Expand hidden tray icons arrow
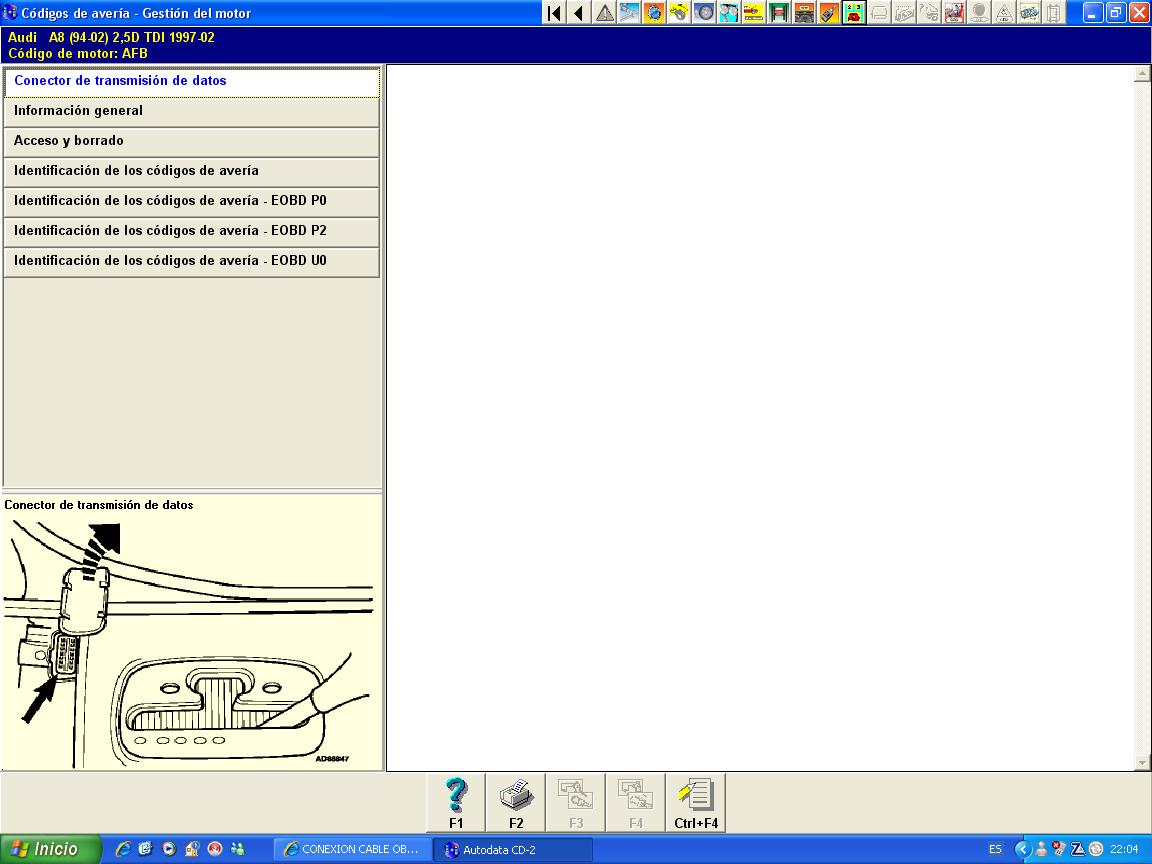Image resolution: width=1152 pixels, height=864 pixels. (x=1022, y=849)
